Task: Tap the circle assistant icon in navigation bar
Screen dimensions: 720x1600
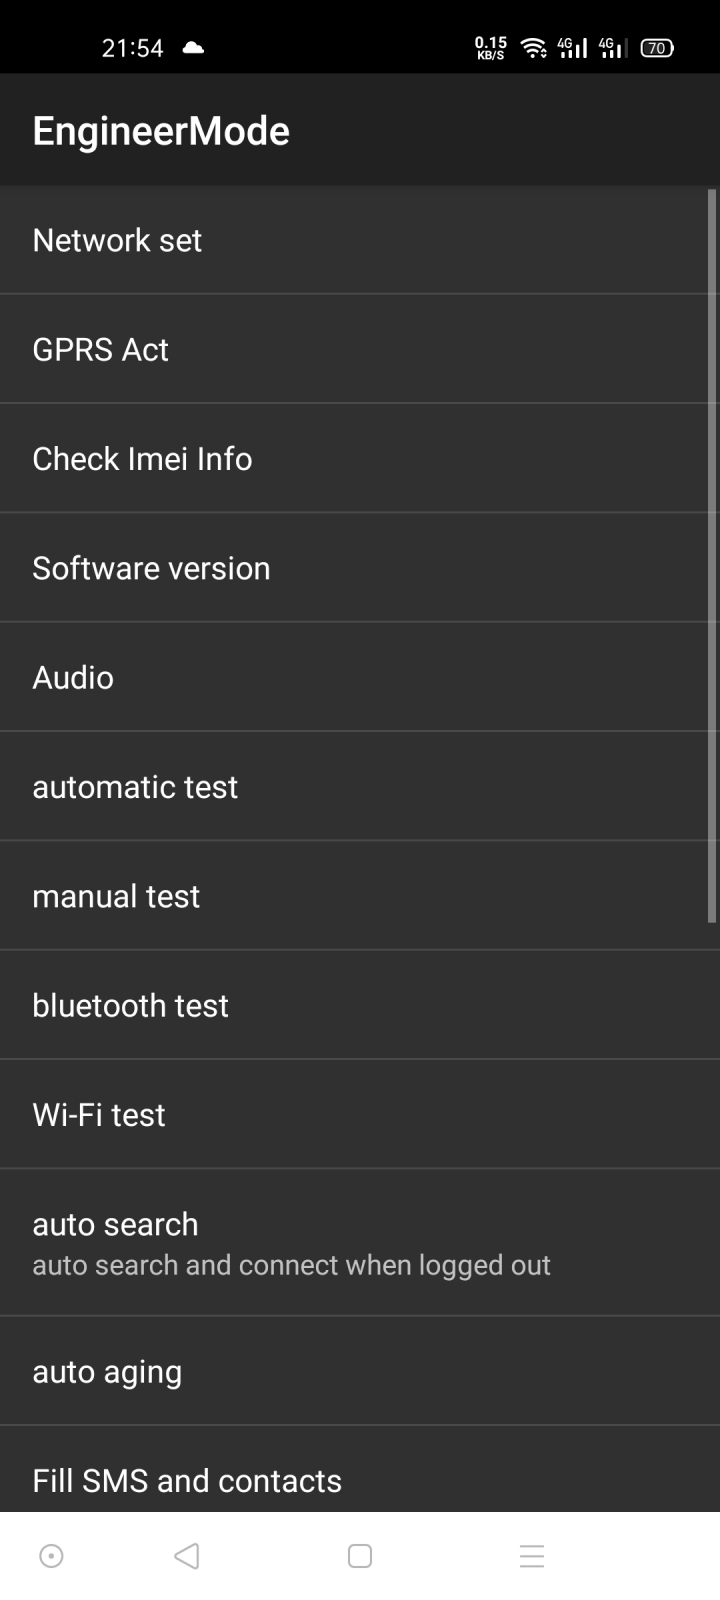Action: coord(51,1556)
